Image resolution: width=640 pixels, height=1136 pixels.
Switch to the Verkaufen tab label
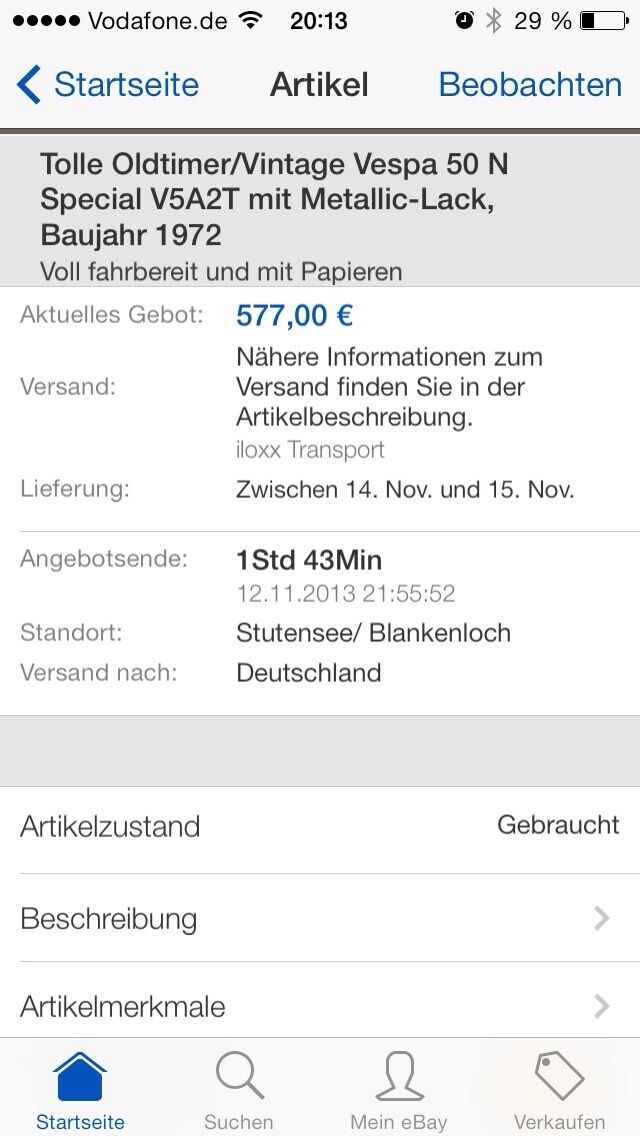[x=559, y=1122]
